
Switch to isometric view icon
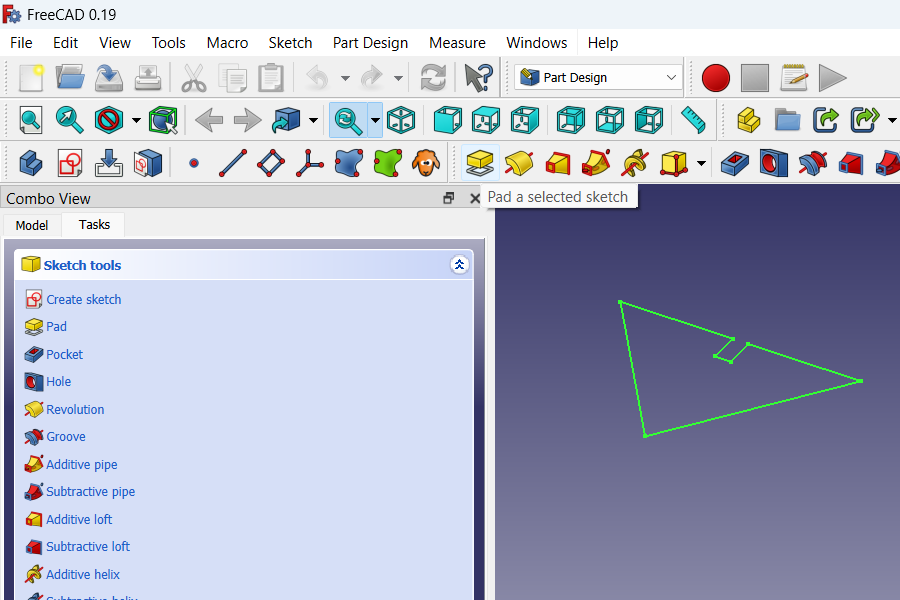point(401,121)
